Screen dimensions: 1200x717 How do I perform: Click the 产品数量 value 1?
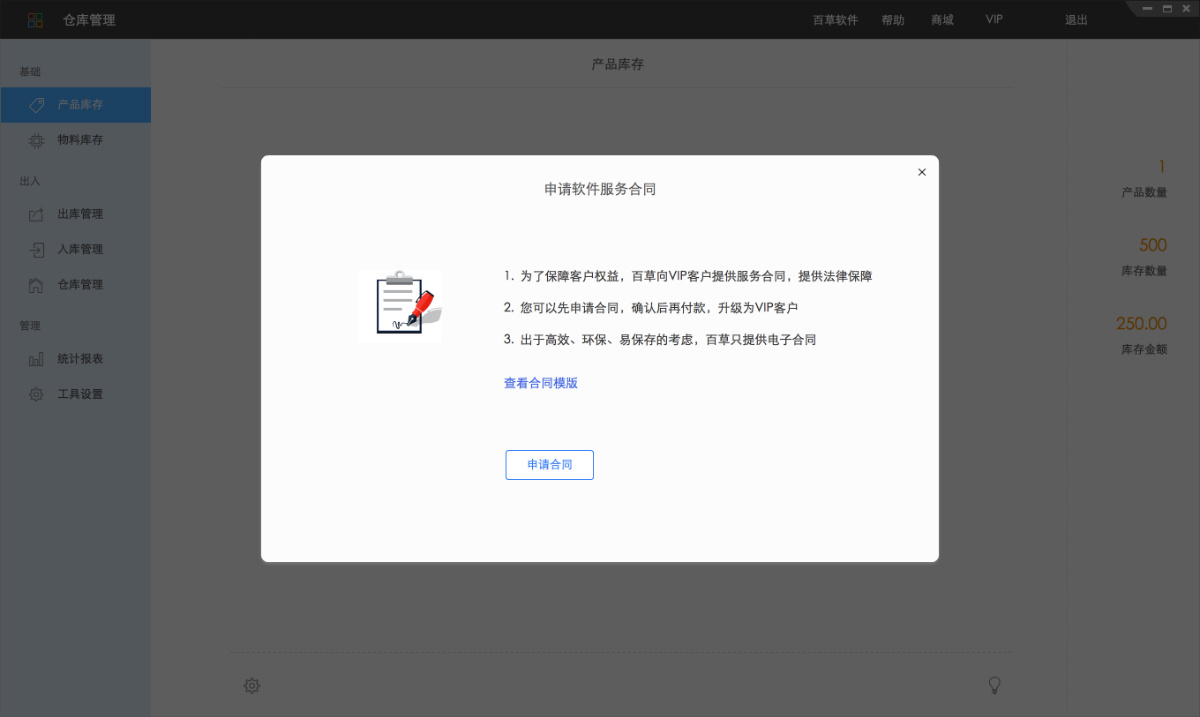click(1162, 167)
